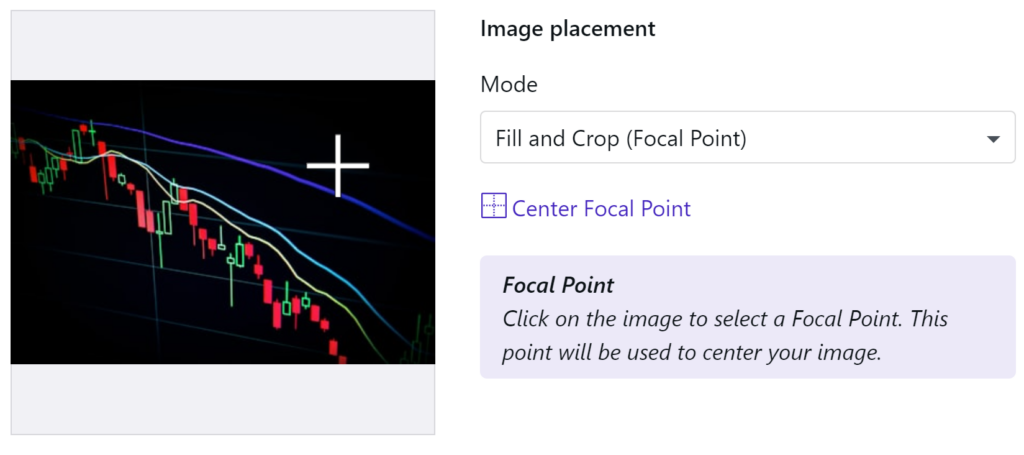Click the green candlesticks at right image edge

point(421,339)
